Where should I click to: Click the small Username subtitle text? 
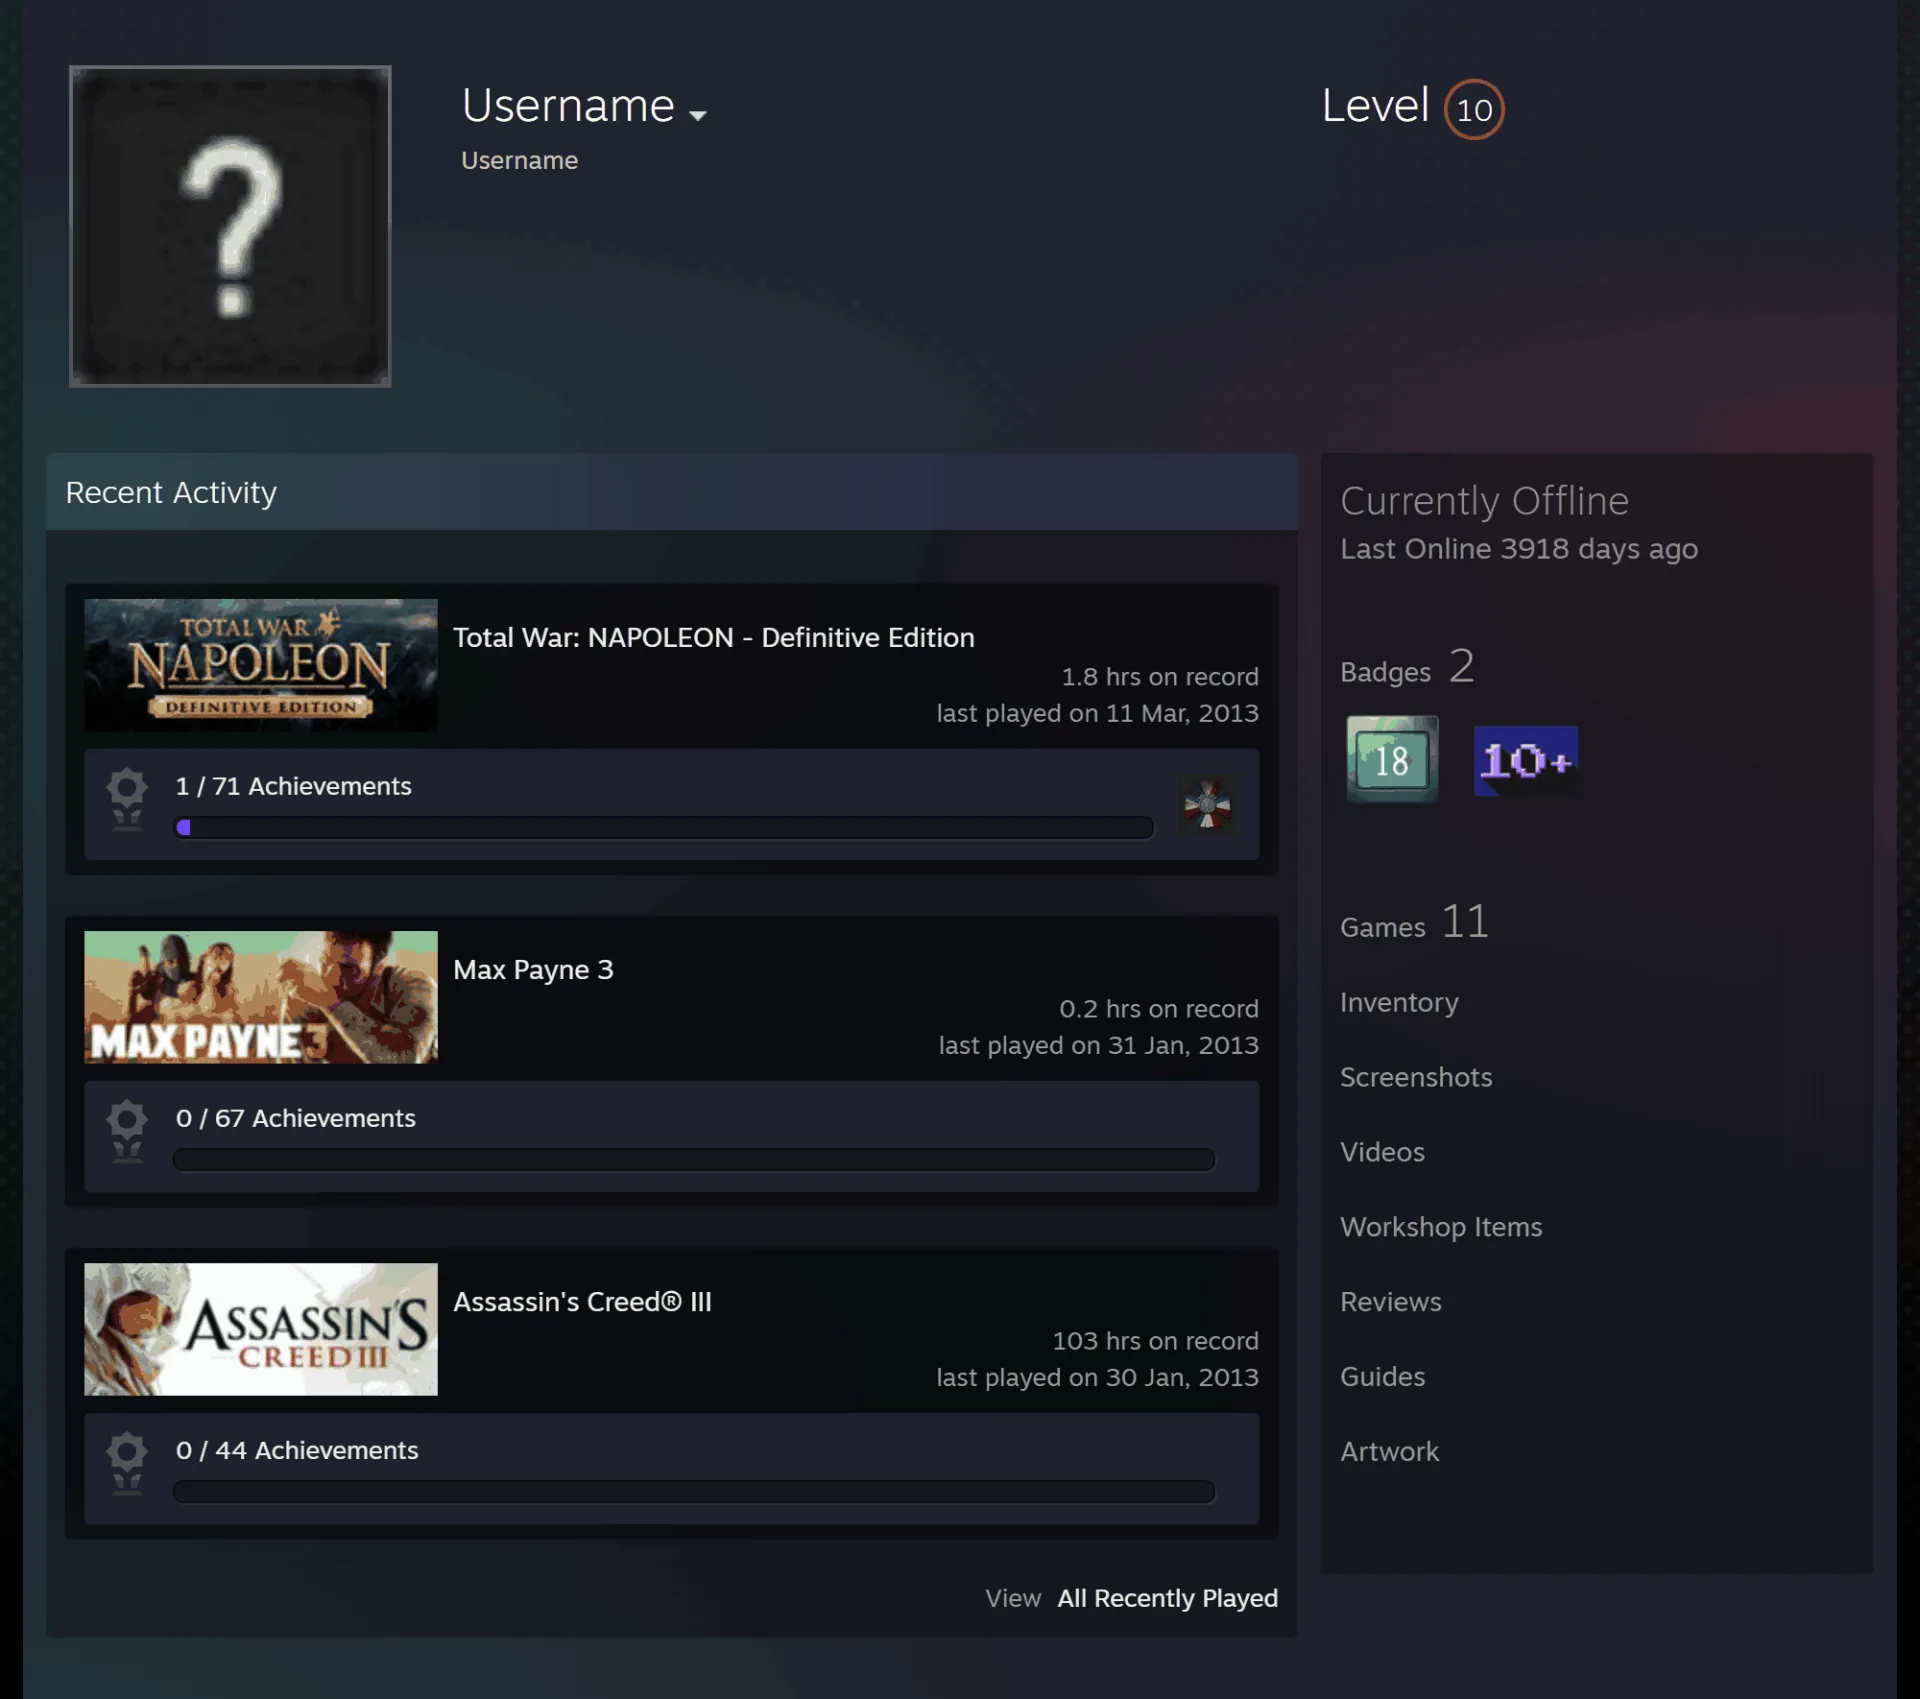(x=519, y=160)
